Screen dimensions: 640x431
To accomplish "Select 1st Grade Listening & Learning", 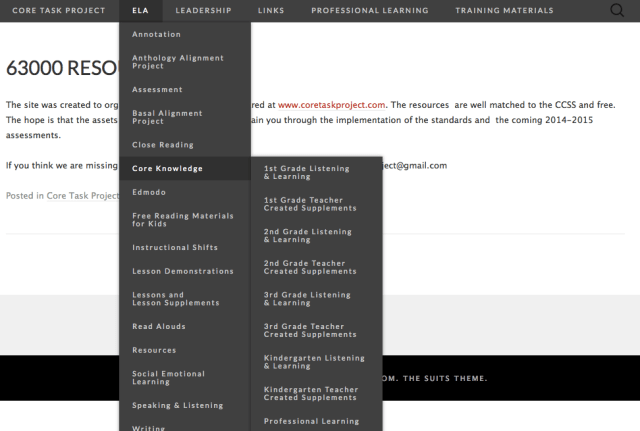I will coord(307,172).
